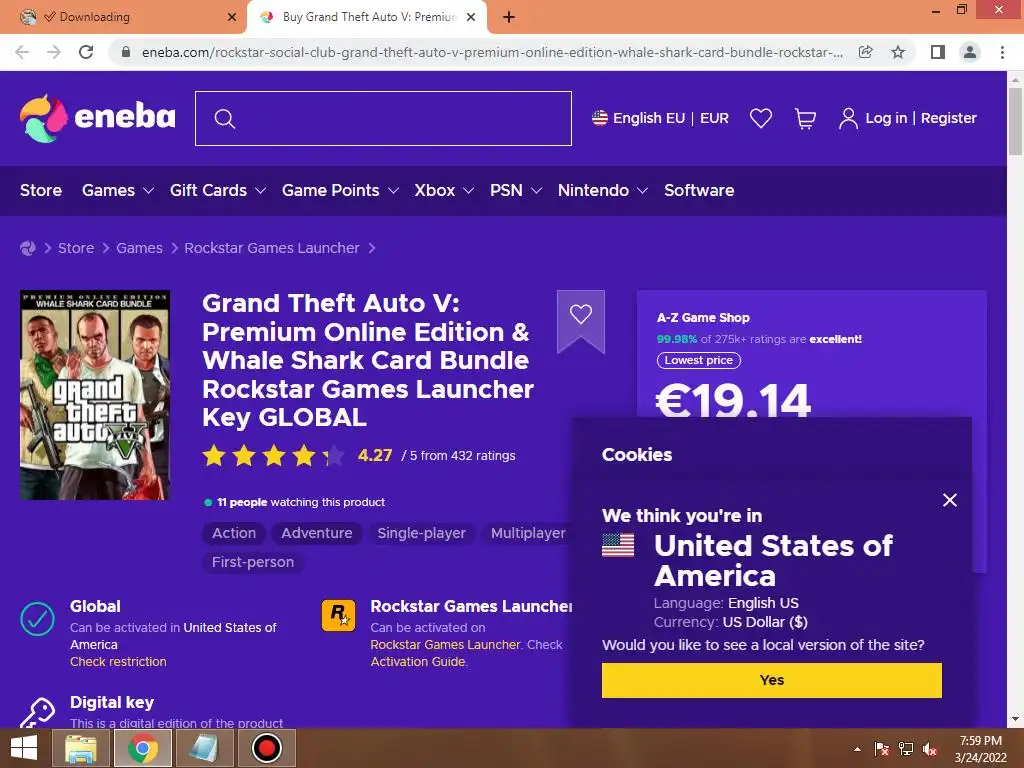Click the Digital key icon

pos(37,712)
